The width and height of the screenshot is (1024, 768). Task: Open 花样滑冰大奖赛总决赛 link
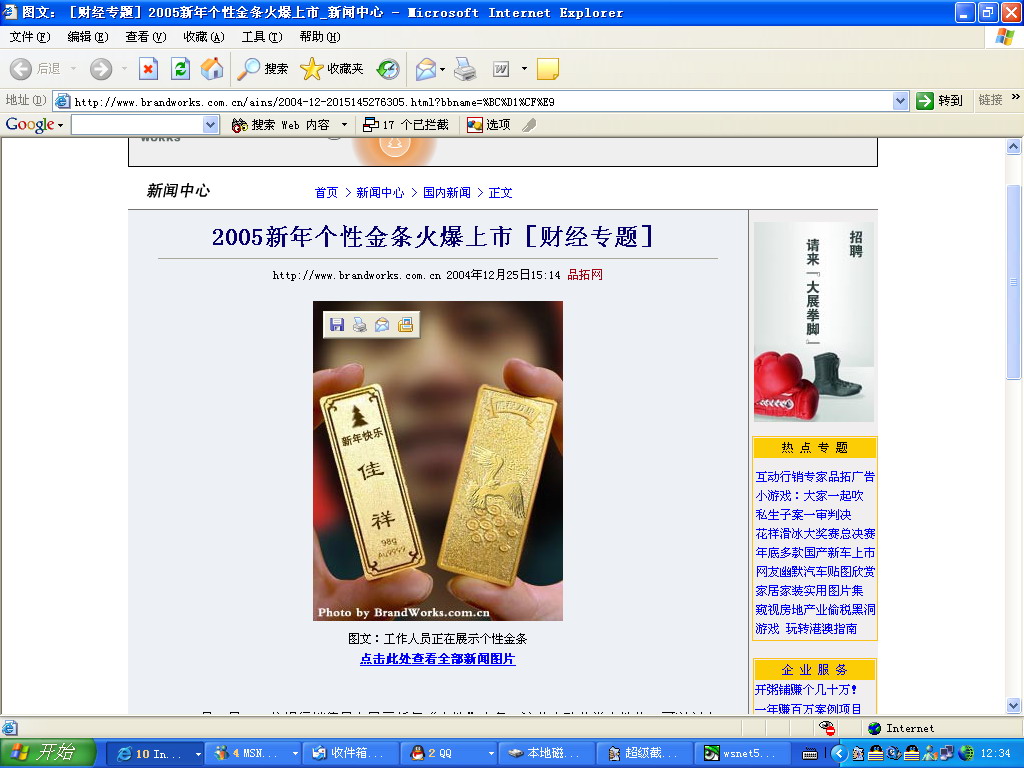pos(815,534)
